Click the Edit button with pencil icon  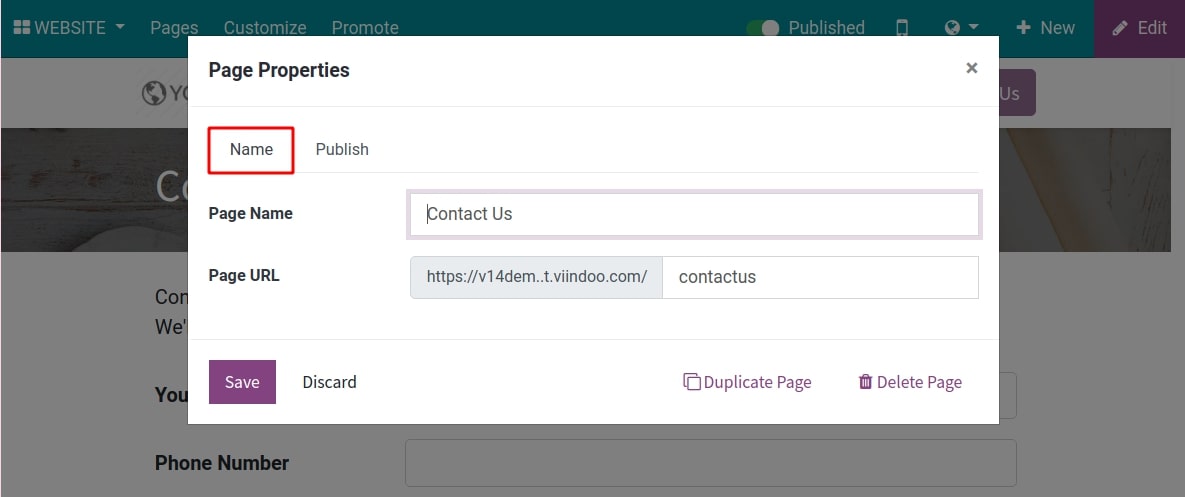pos(1140,29)
